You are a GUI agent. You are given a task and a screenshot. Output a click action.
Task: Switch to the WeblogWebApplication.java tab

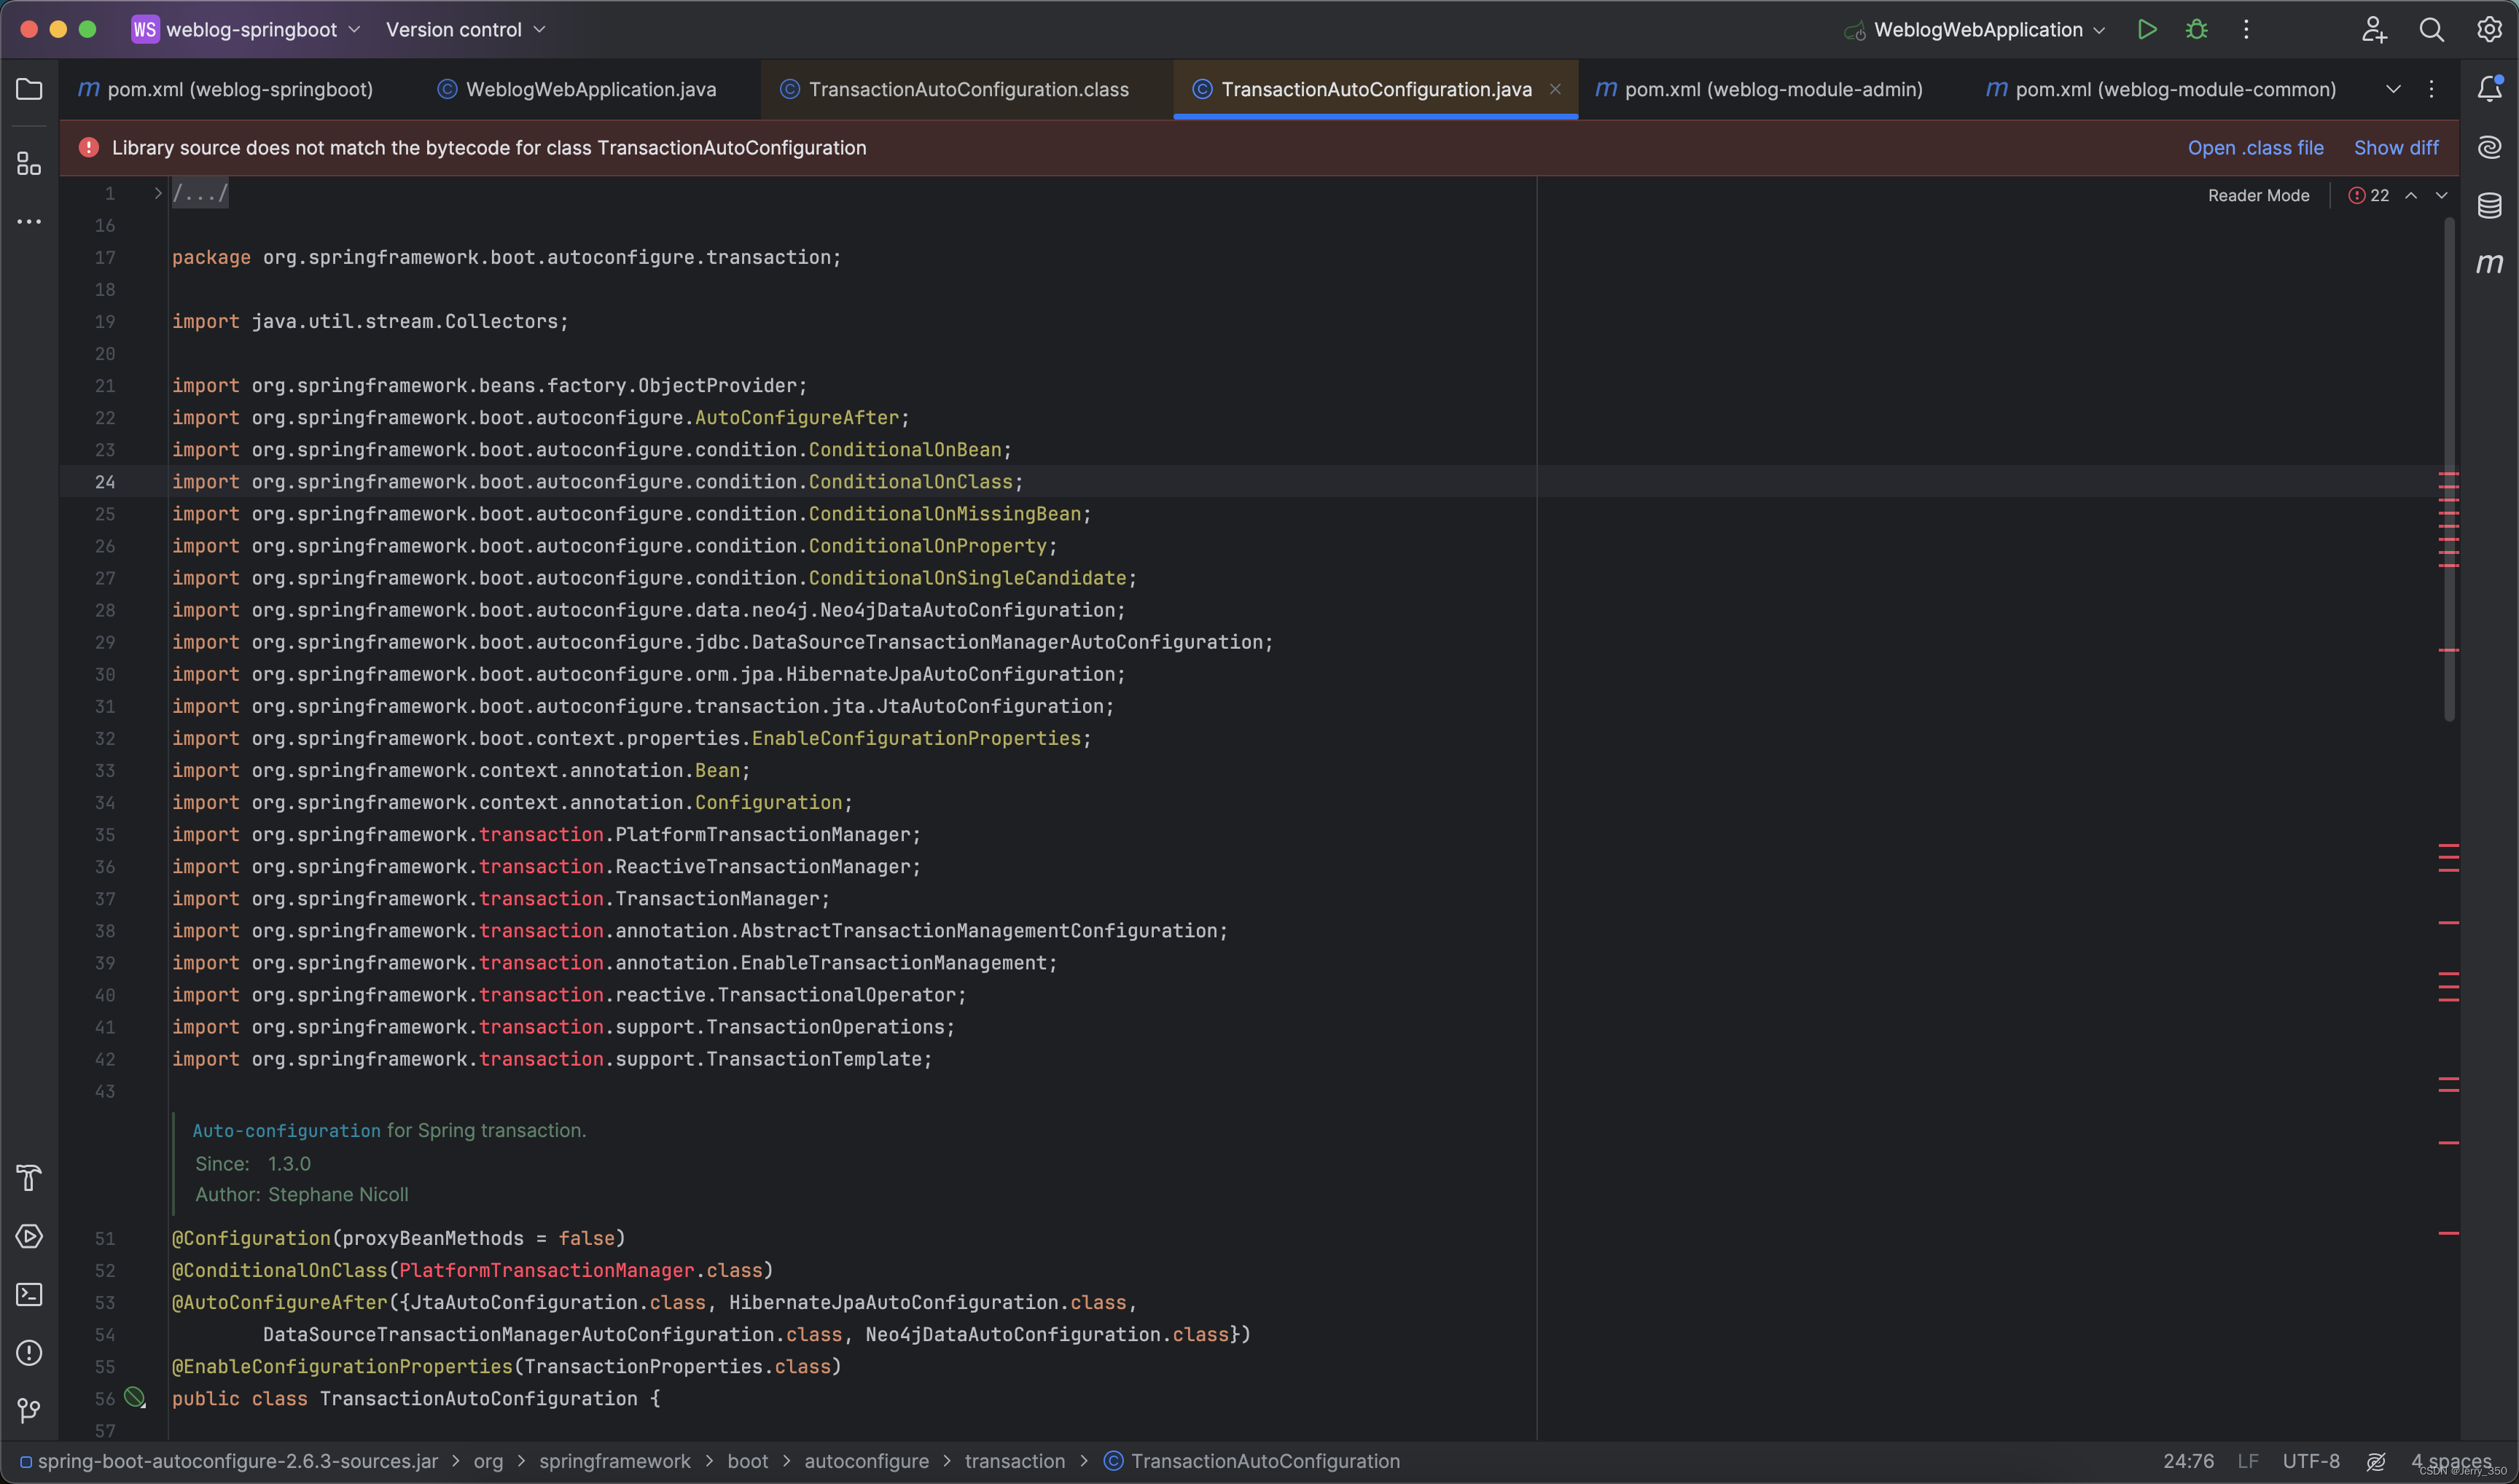[x=590, y=90]
